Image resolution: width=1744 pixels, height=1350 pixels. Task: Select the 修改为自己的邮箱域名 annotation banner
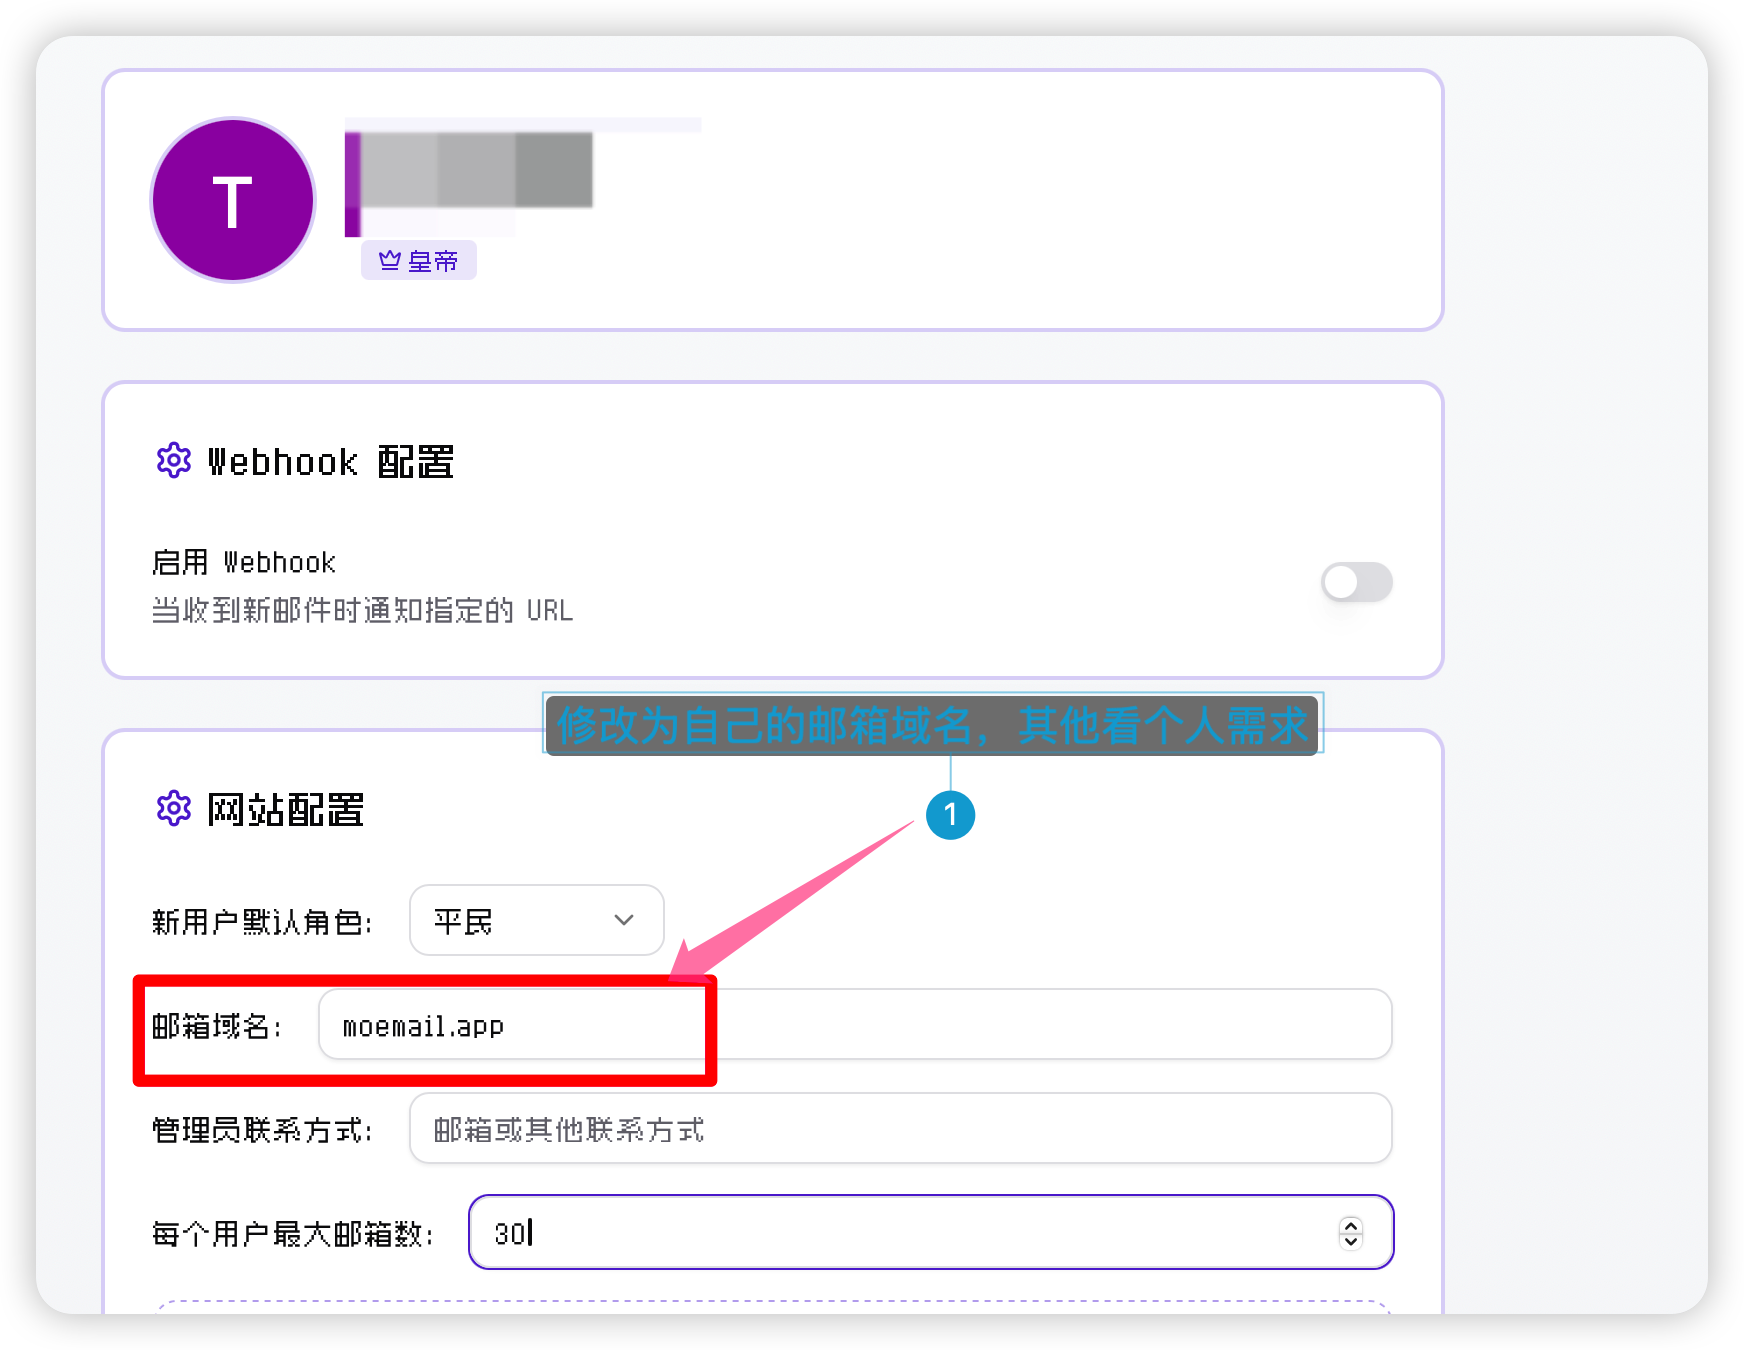click(932, 725)
